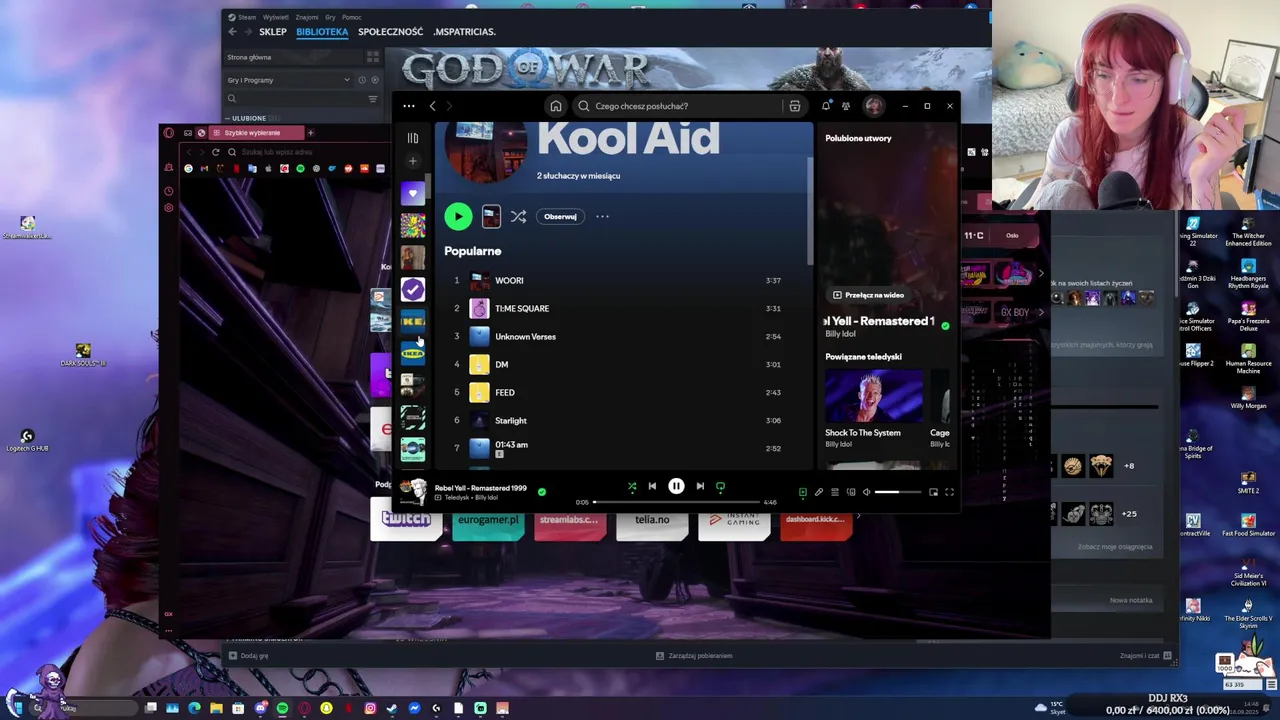1280x720 pixels.
Task: Open the Spotify profile avatar menu
Action: coord(874,106)
